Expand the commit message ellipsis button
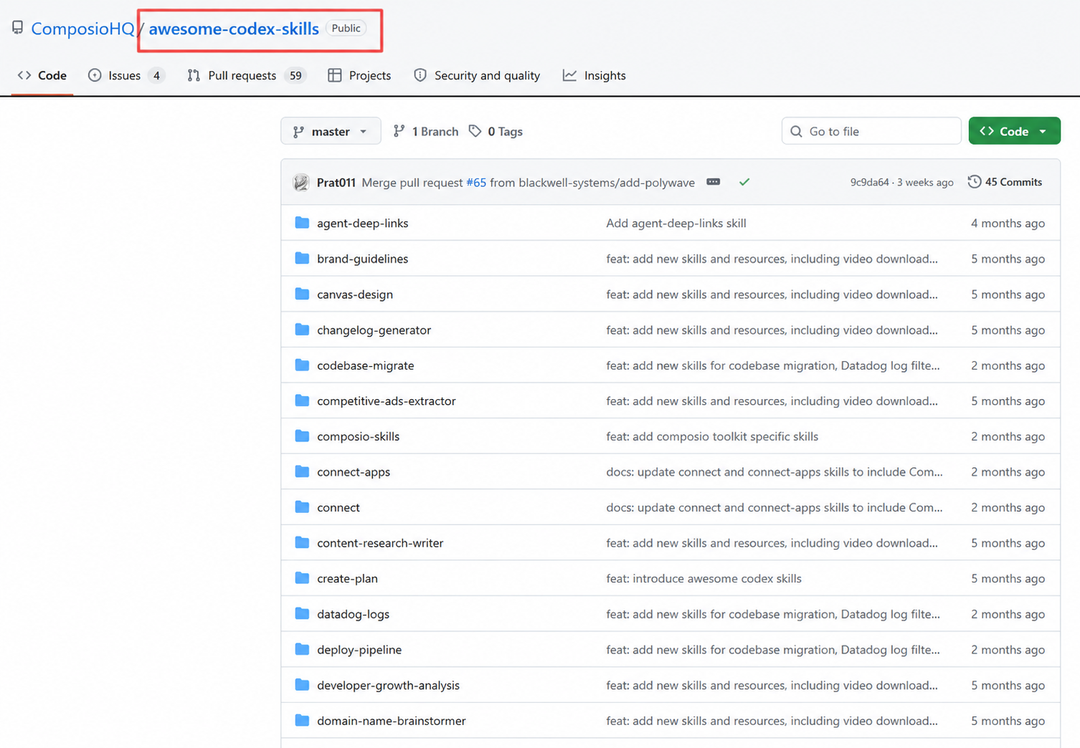1080x748 pixels. (x=713, y=182)
